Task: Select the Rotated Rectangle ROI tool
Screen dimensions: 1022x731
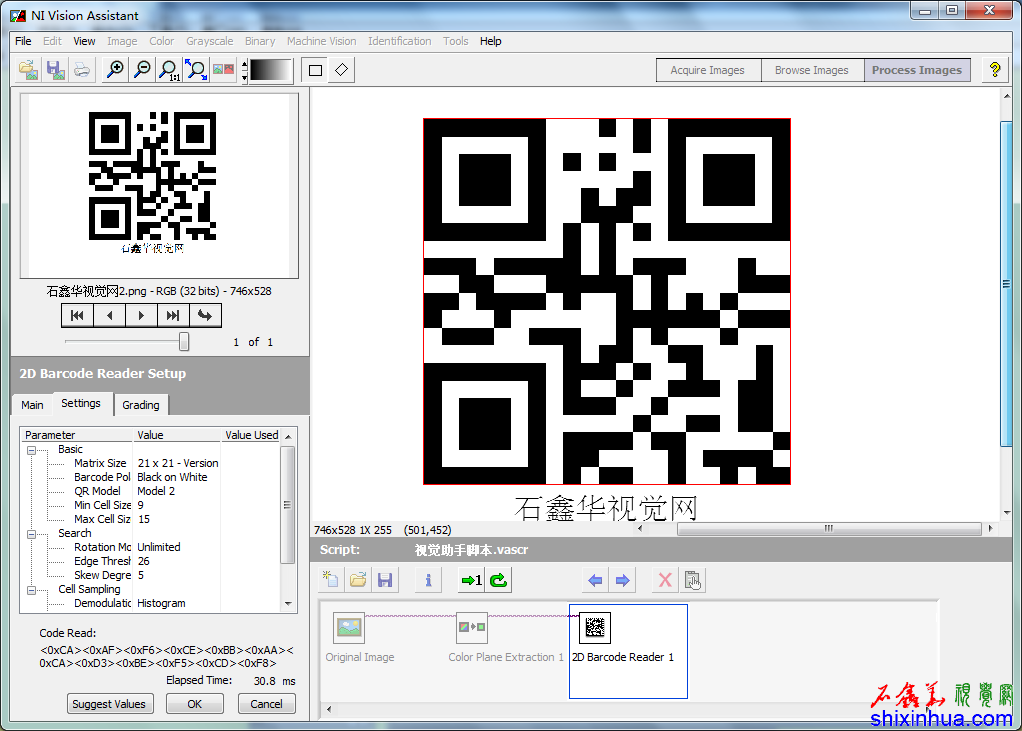Action: click(342, 70)
